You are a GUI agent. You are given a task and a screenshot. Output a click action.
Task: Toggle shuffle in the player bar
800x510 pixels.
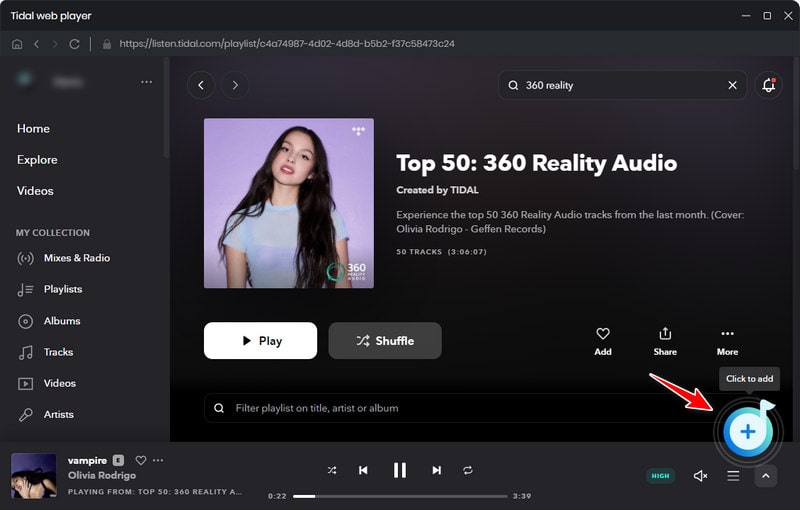(332, 470)
